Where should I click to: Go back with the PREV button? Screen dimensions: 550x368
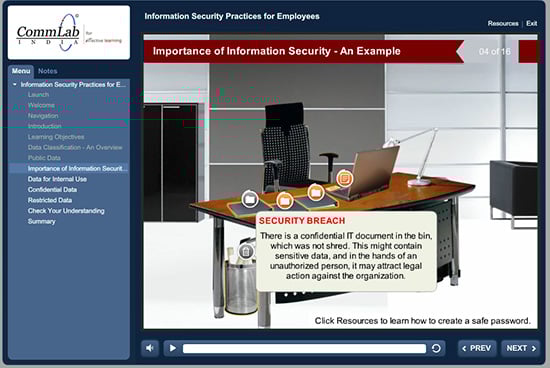tap(477, 348)
